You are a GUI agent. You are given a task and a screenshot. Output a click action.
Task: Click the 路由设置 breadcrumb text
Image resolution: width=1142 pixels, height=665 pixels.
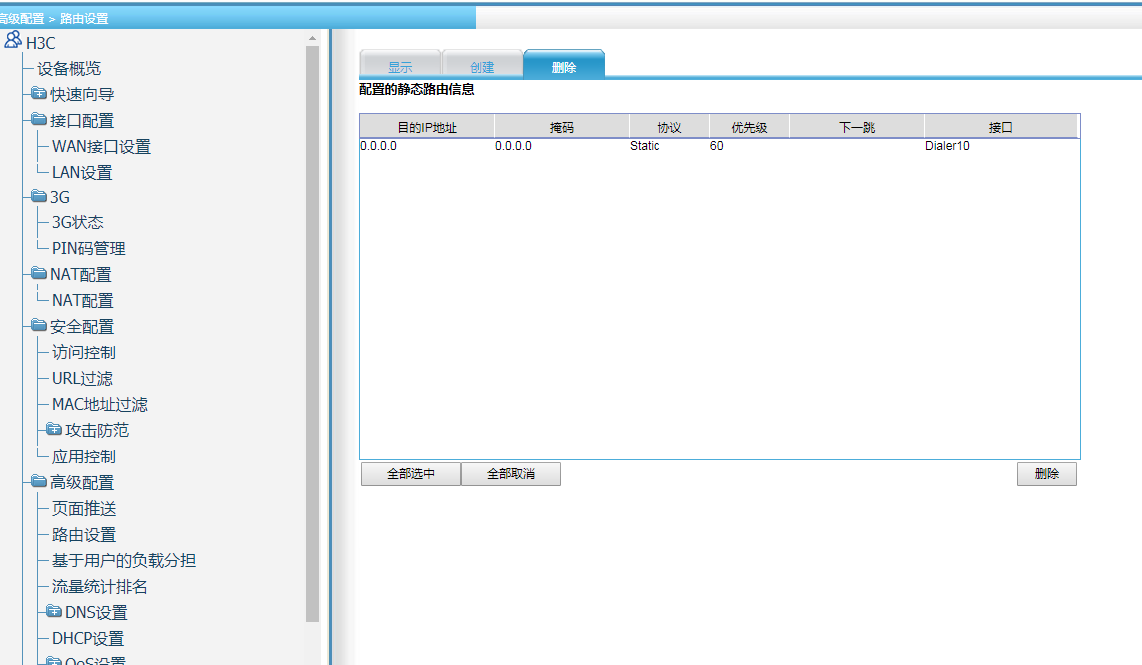(x=84, y=18)
